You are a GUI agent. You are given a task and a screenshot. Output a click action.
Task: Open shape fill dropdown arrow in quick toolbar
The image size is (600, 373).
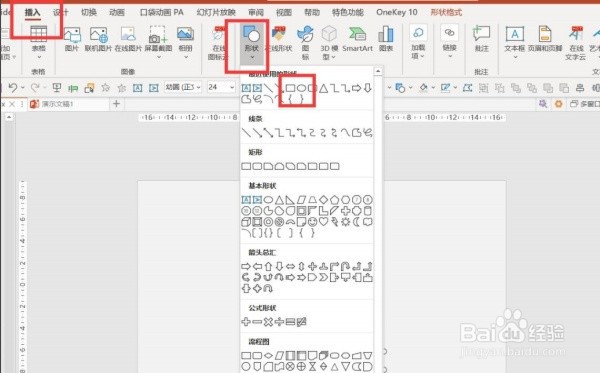point(434,88)
